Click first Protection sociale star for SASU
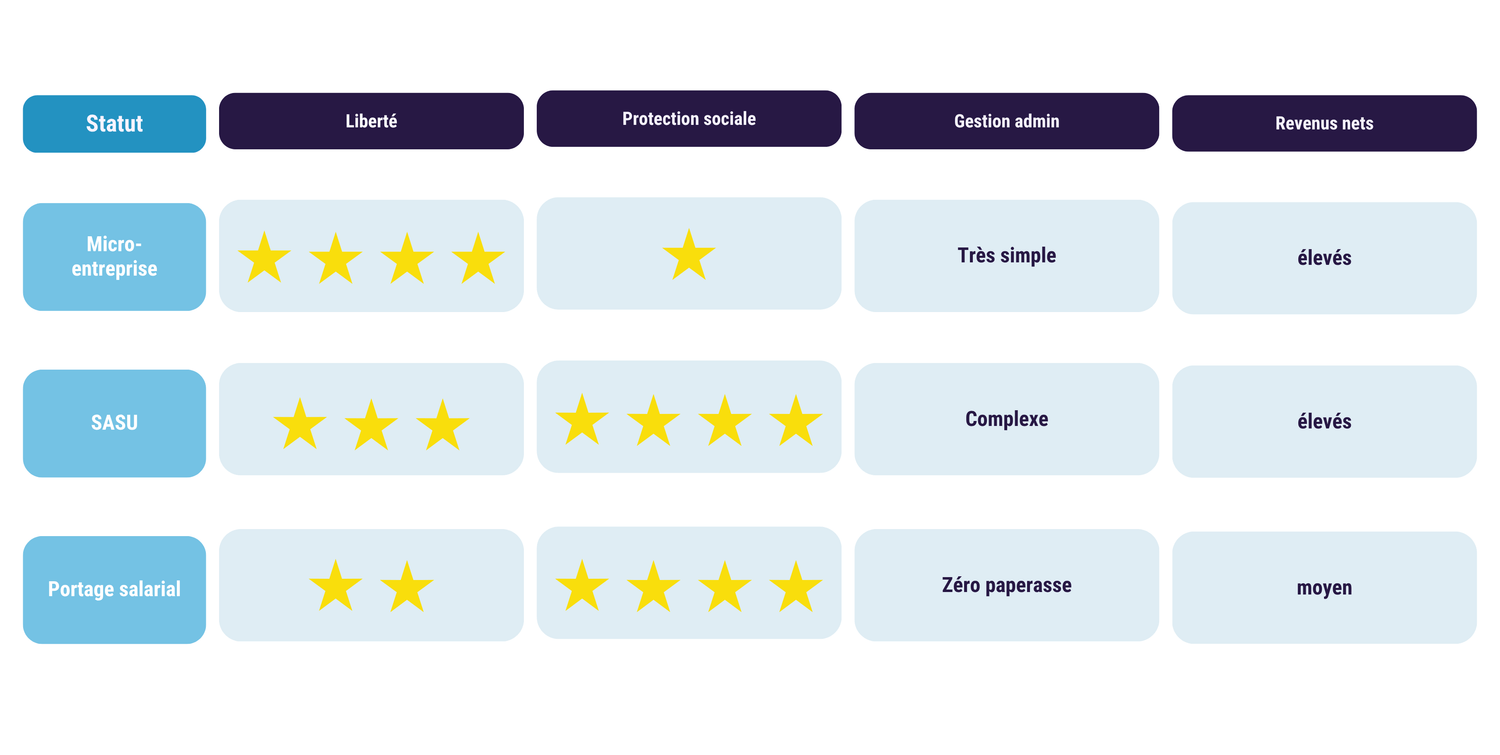The width and height of the screenshot is (1500, 755). (582, 421)
